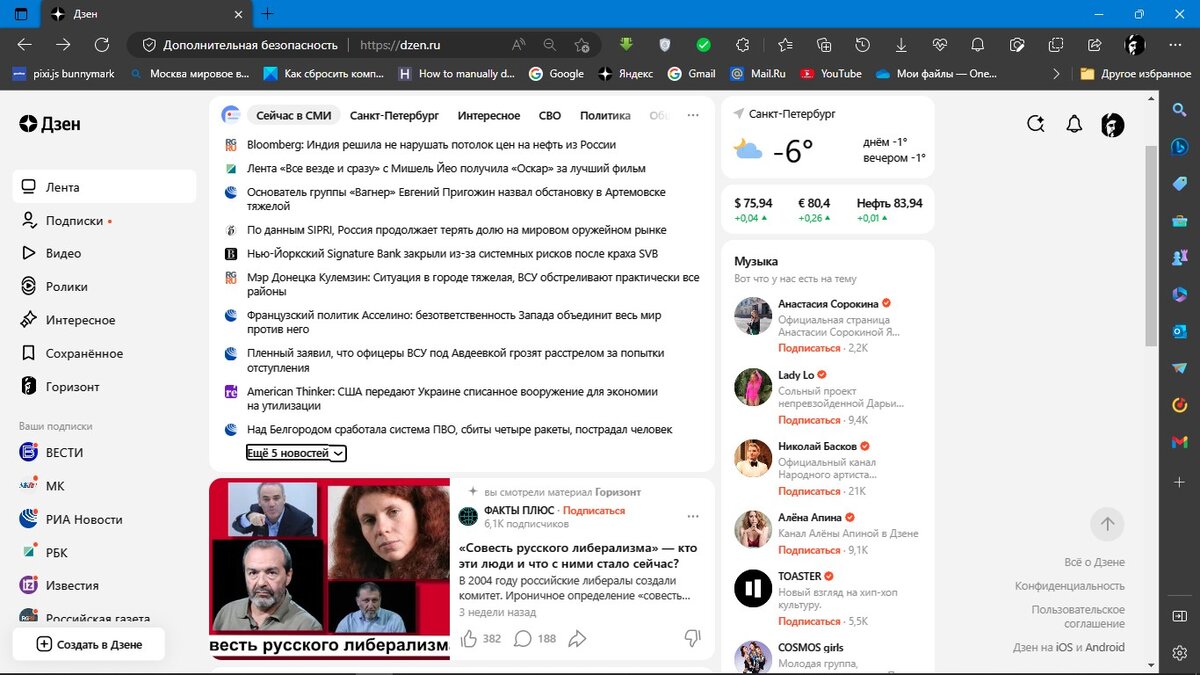Open American Thinker headline
1200x675 pixels.
452,399
